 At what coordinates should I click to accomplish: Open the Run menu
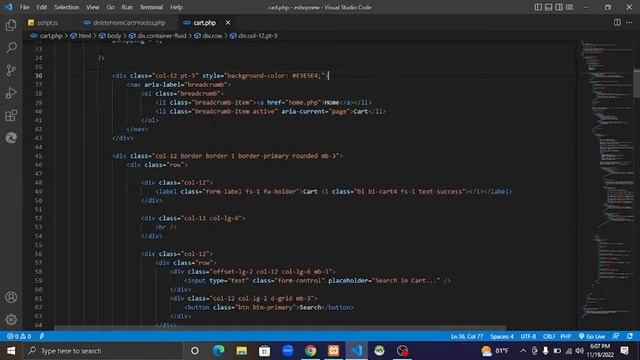coord(127,7)
